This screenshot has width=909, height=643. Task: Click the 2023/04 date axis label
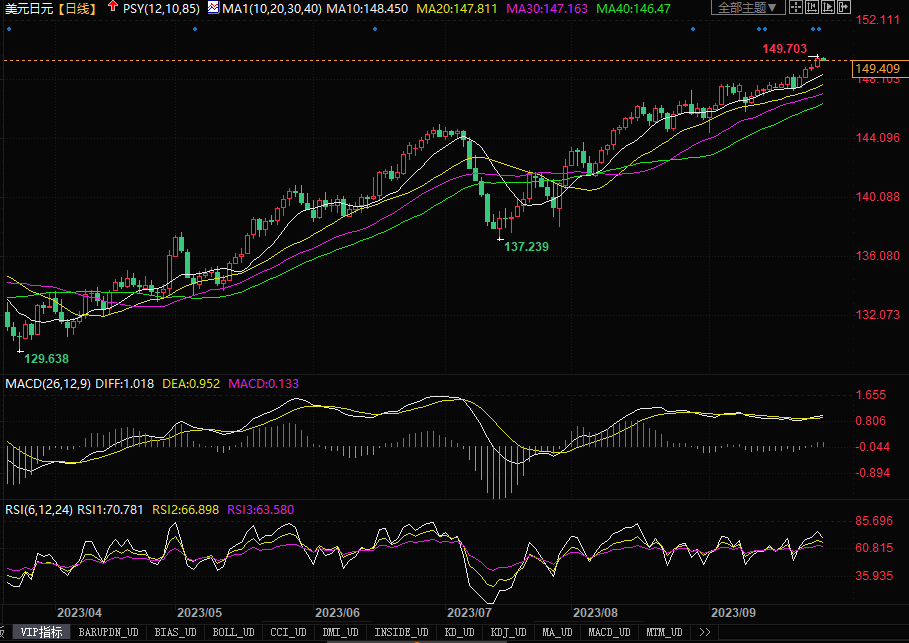point(79,613)
